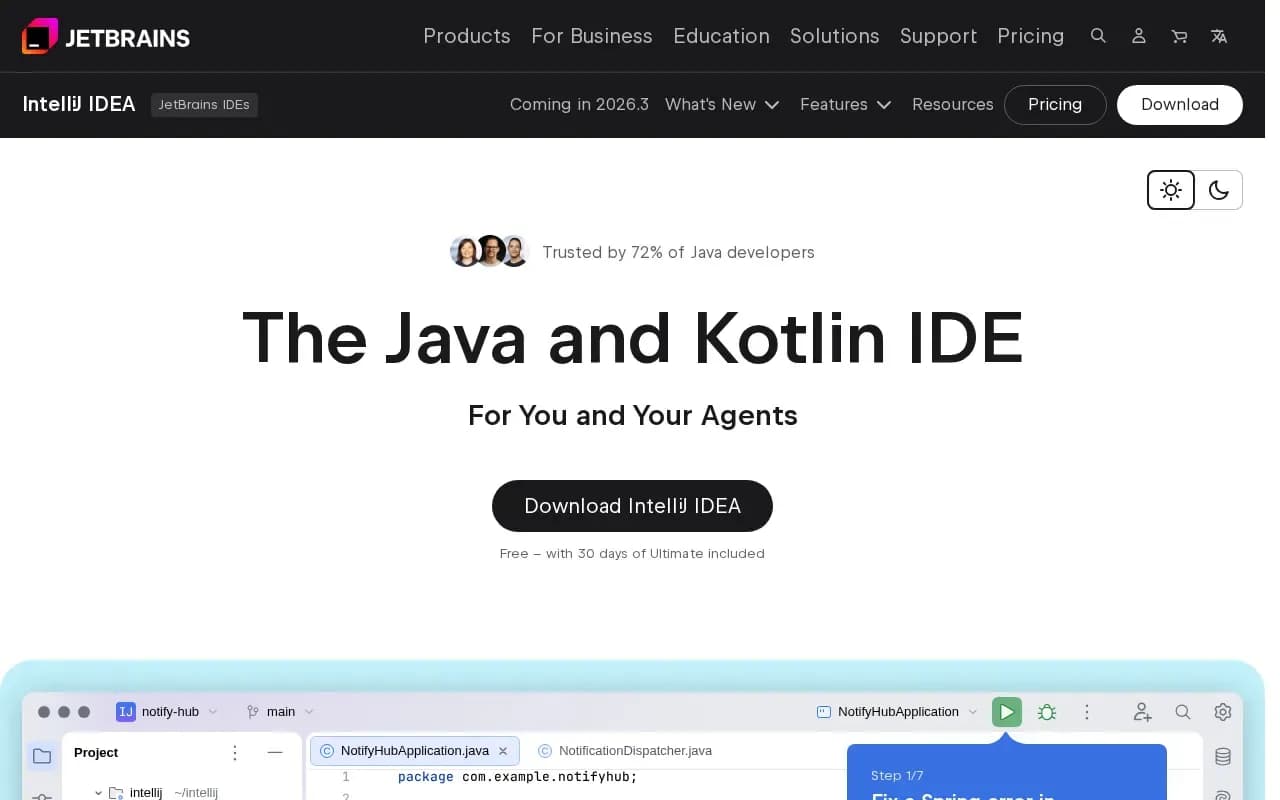Select the Project folder sidebar icon

pyautogui.click(x=42, y=756)
